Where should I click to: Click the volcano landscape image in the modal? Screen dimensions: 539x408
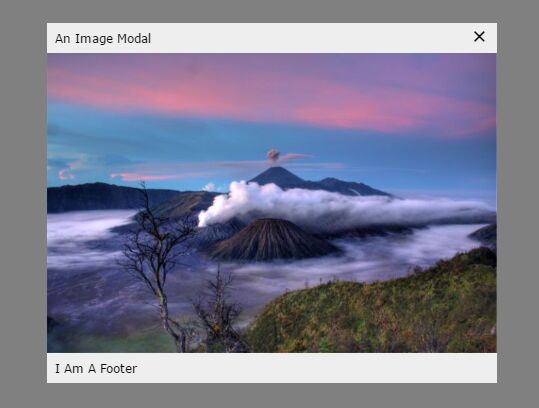pyautogui.click(x=272, y=203)
